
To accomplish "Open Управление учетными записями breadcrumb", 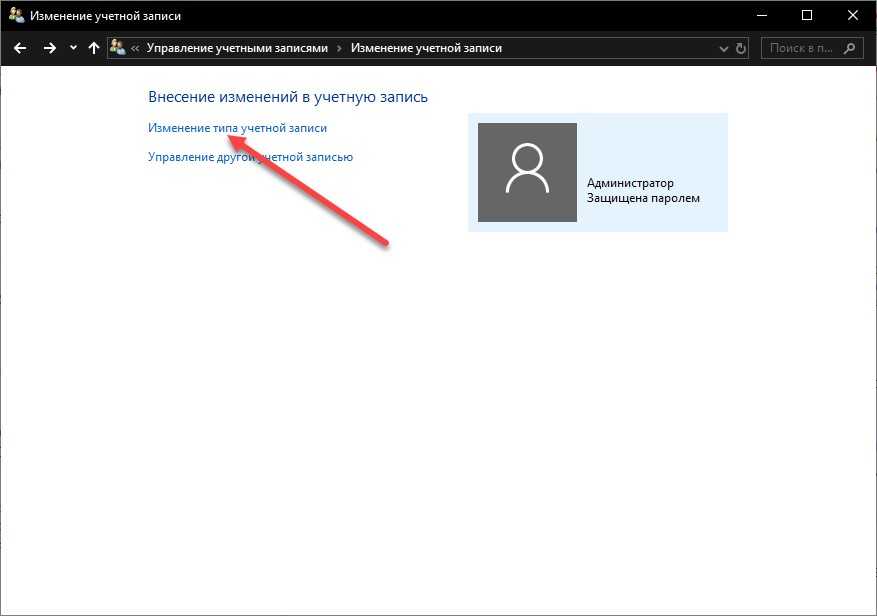I will click(237, 48).
